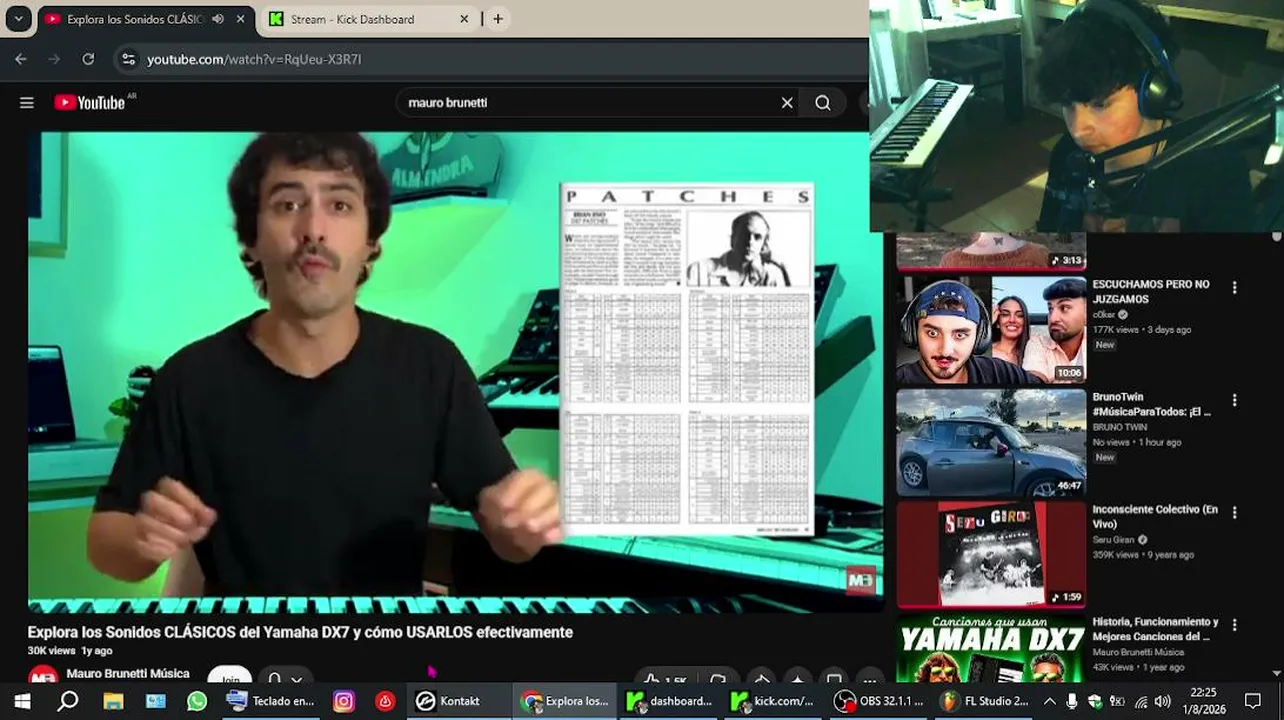Open Inconsciente Colectivo (En Vivo) title

click(1154, 516)
